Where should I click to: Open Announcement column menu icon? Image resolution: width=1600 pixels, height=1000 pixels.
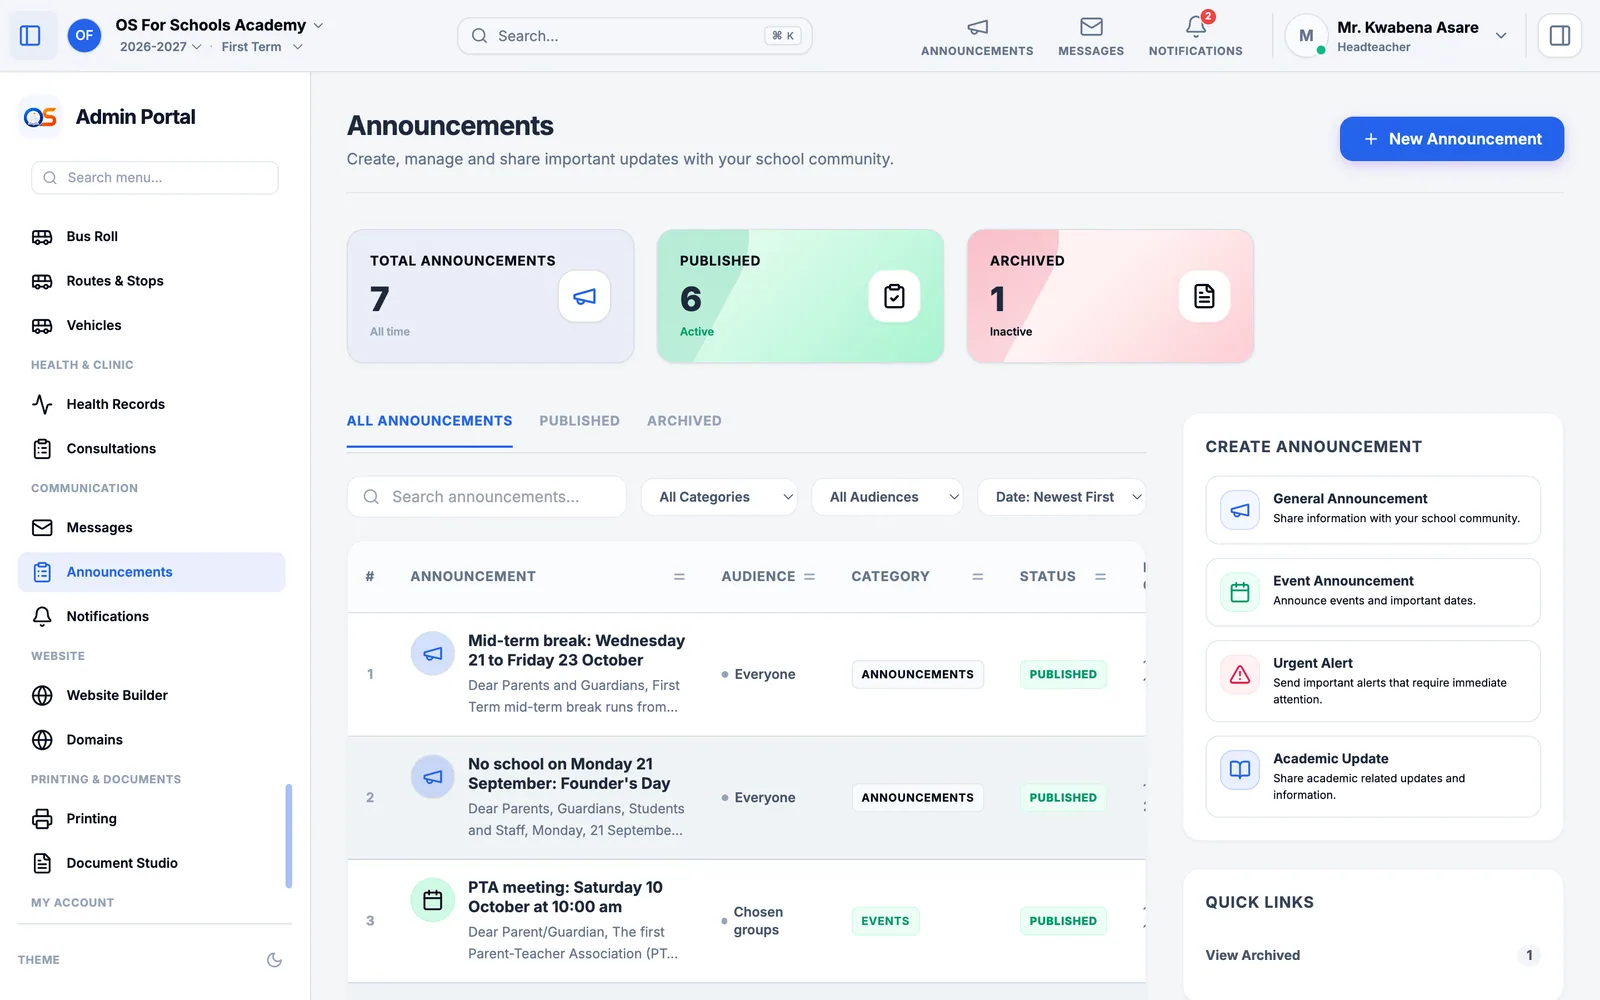coord(679,577)
